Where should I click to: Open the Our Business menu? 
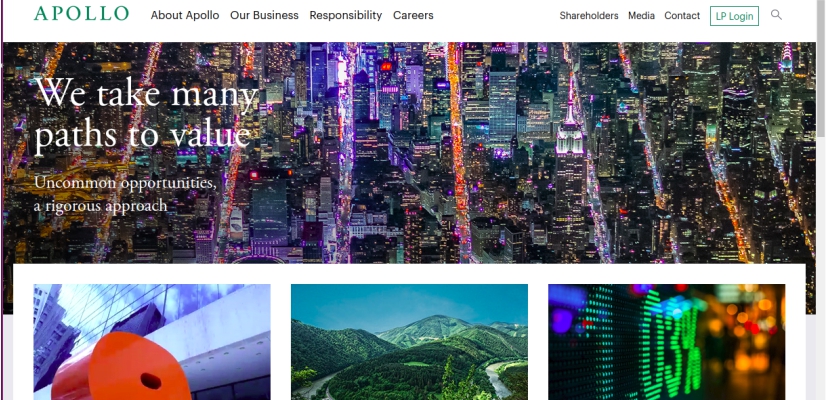264,15
